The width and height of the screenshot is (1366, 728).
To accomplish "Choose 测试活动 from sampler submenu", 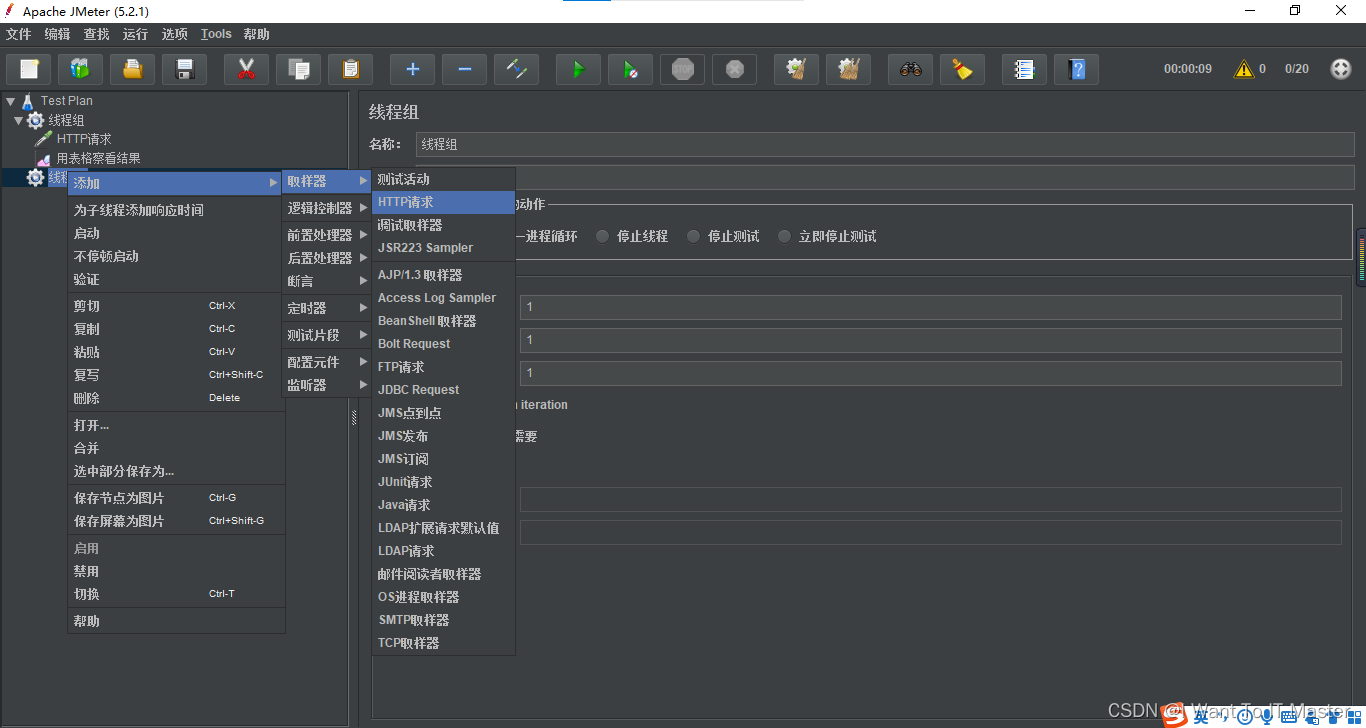I will pyautogui.click(x=443, y=179).
